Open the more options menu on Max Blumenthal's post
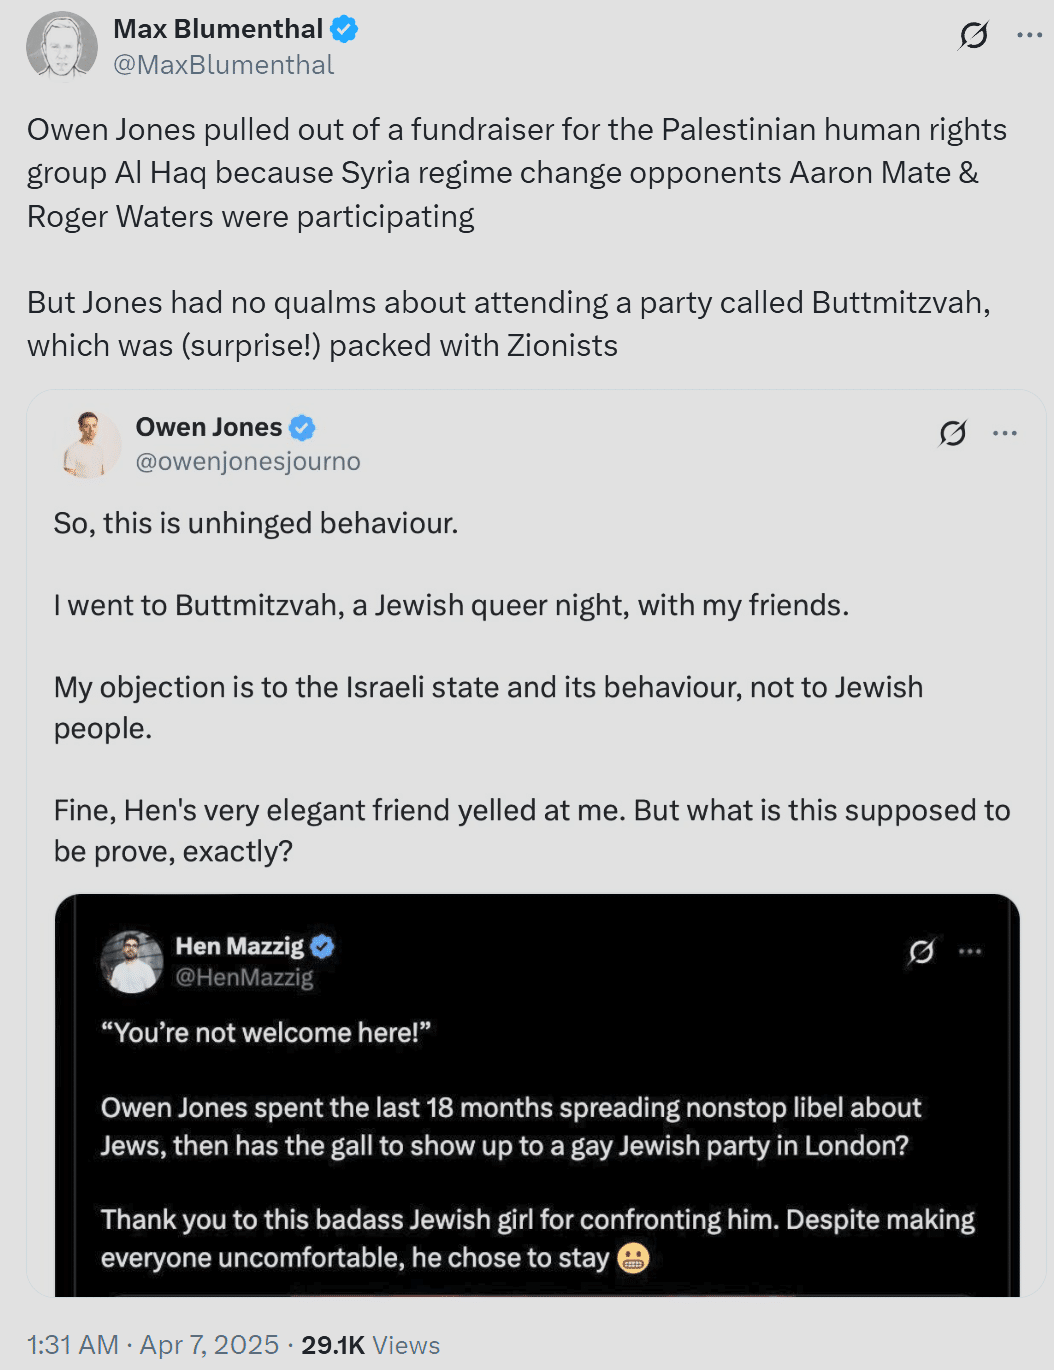1054x1370 pixels. [1029, 35]
